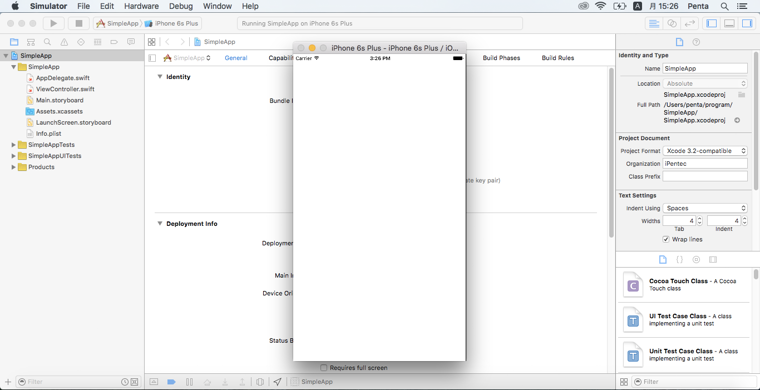Switch to the Version editor
760x390 pixels.
(x=689, y=23)
